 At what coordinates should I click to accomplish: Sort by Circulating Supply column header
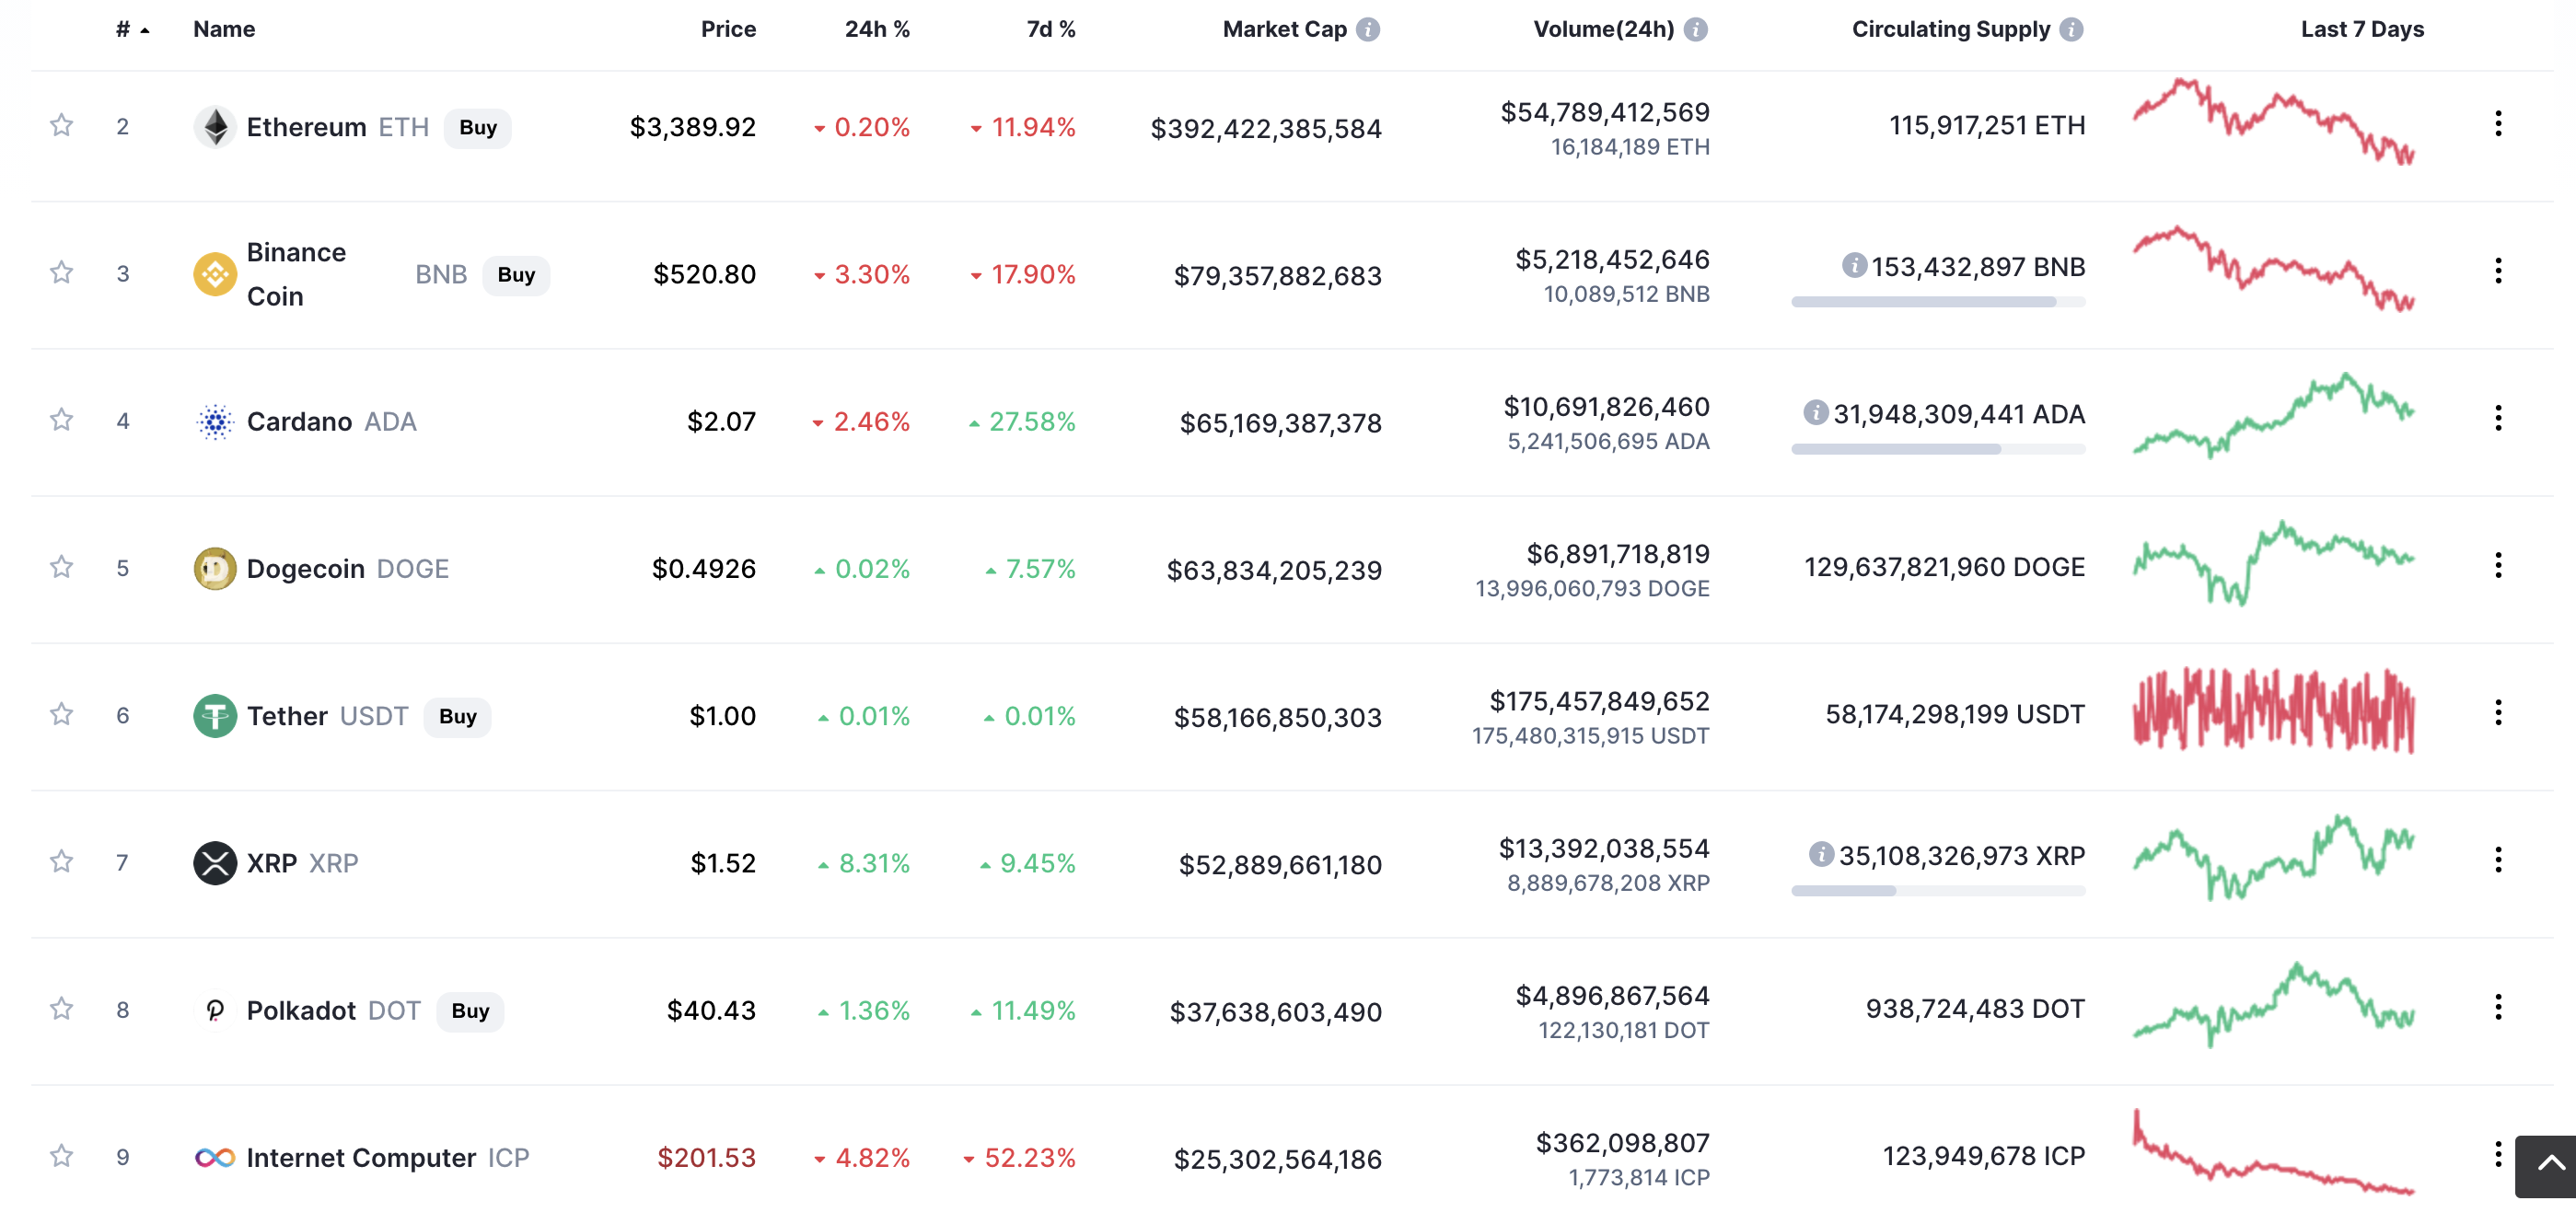pos(1951,29)
